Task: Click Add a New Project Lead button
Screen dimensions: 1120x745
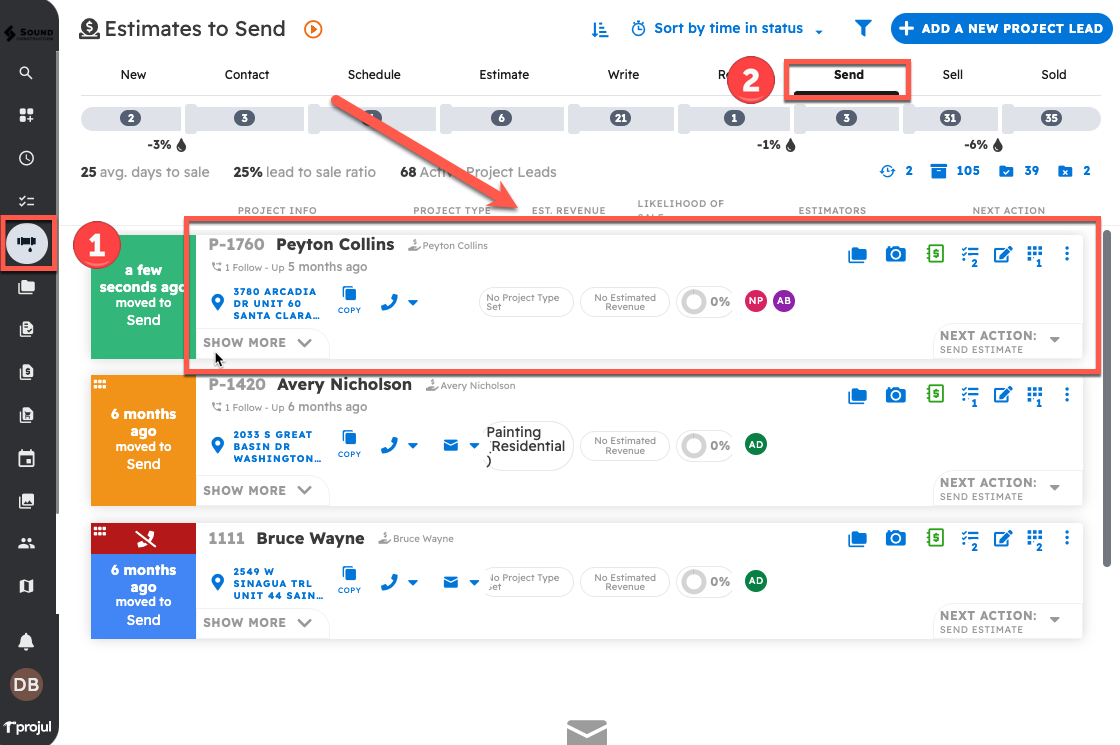Action: (x=1001, y=29)
